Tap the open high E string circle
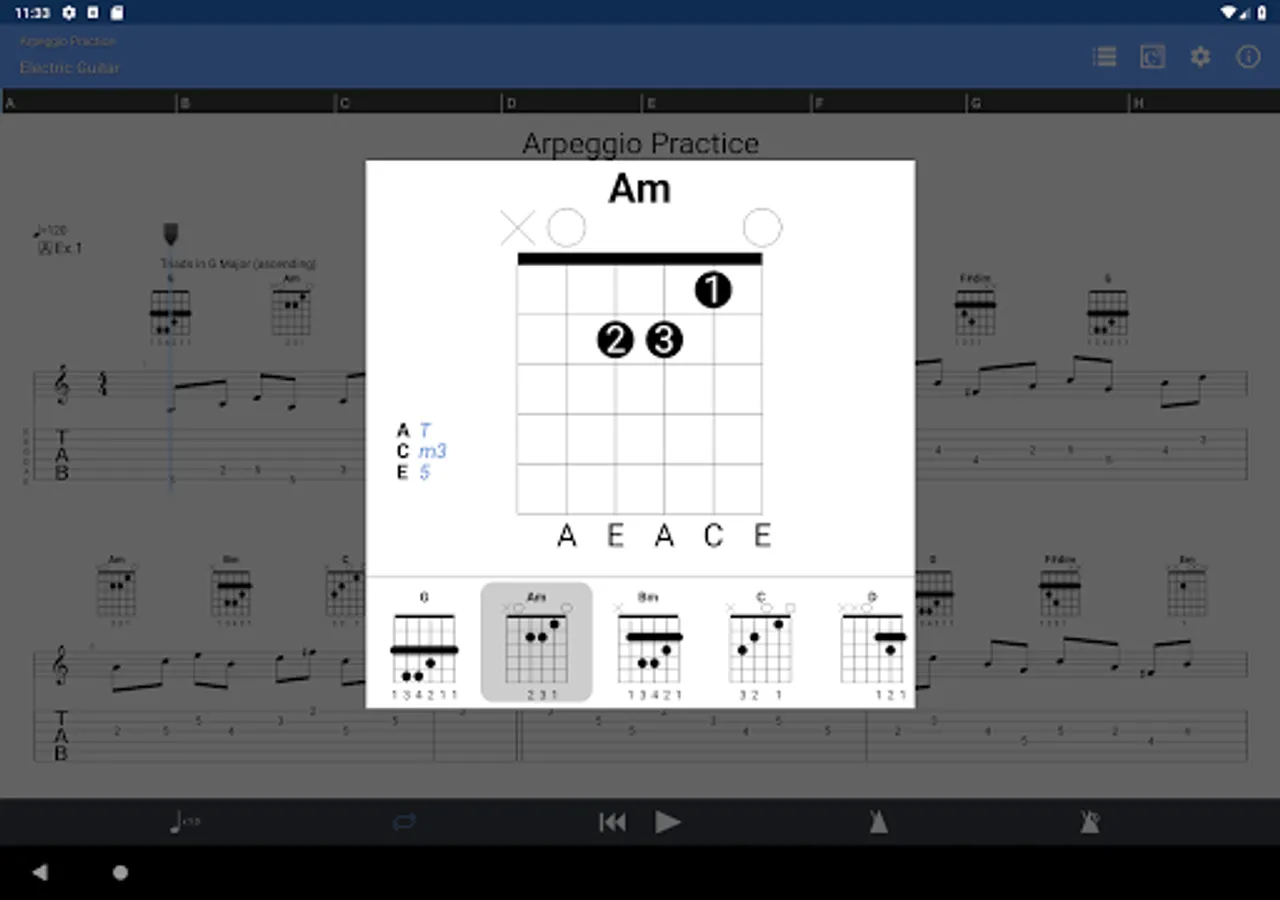The width and height of the screenshot is (1280, 900). coord(762,228)
